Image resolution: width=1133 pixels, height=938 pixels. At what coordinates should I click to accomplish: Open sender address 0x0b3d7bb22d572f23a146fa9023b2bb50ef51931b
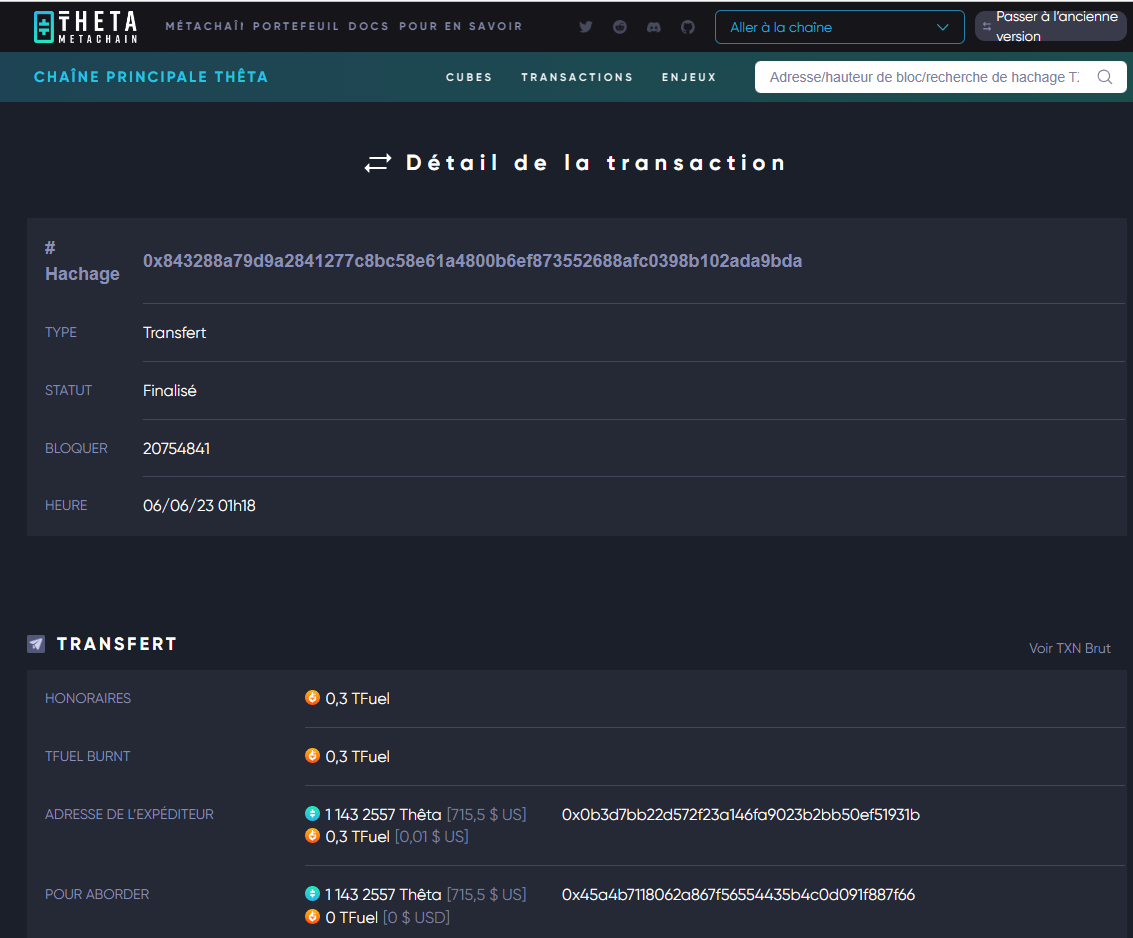(x=741, y=814)
